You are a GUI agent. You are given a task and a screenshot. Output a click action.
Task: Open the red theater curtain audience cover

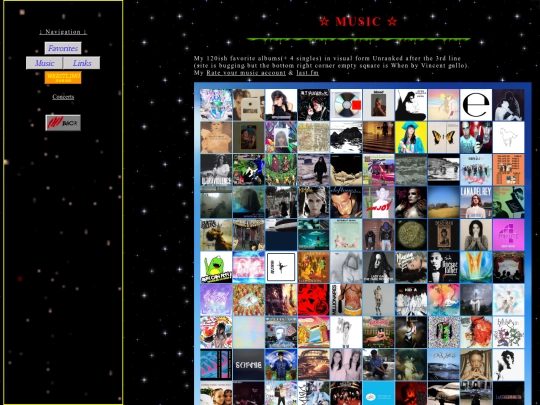click(x=508, y=267)
